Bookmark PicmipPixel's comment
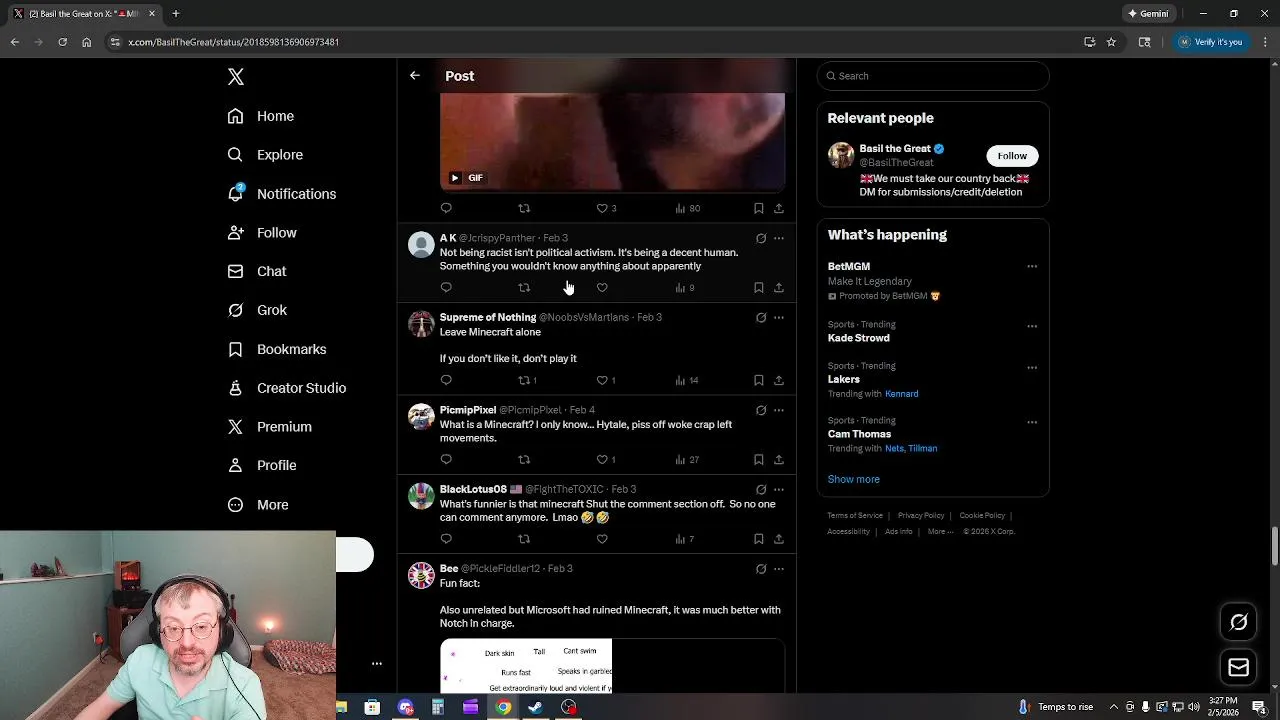Screen dimensions: 1280x720 point(759,460)
